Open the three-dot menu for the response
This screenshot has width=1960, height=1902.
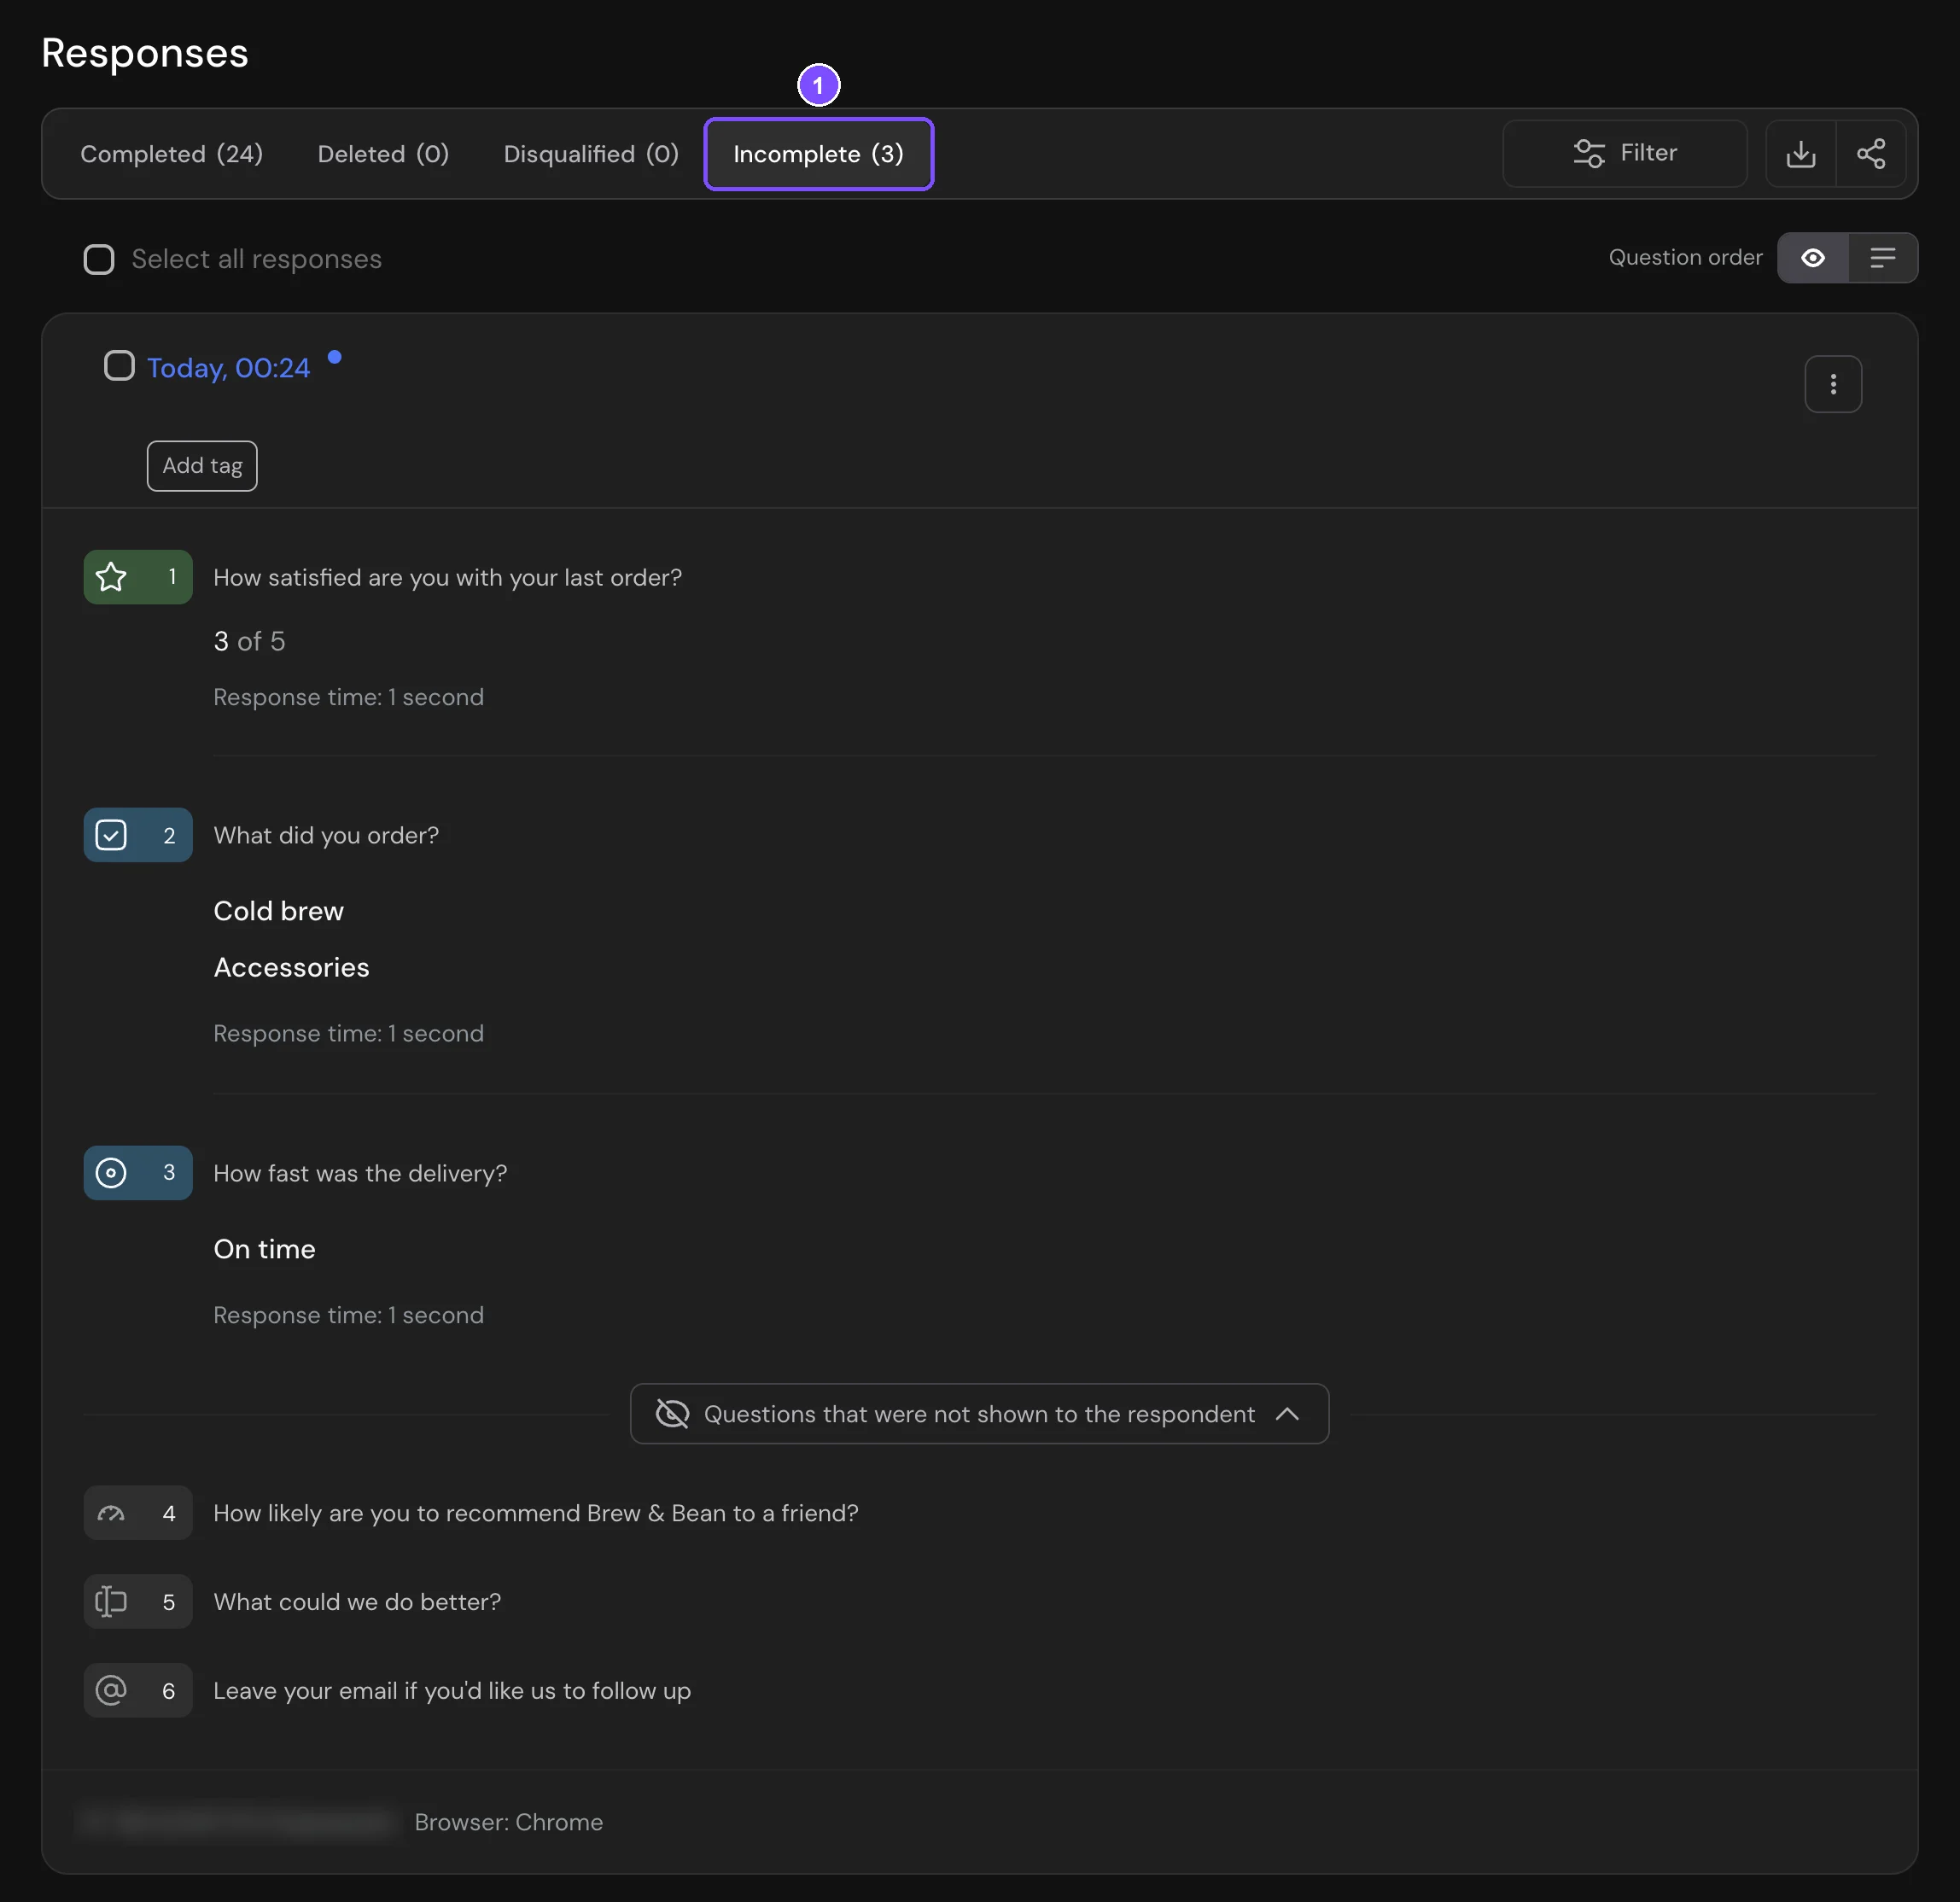point(1832,384)
